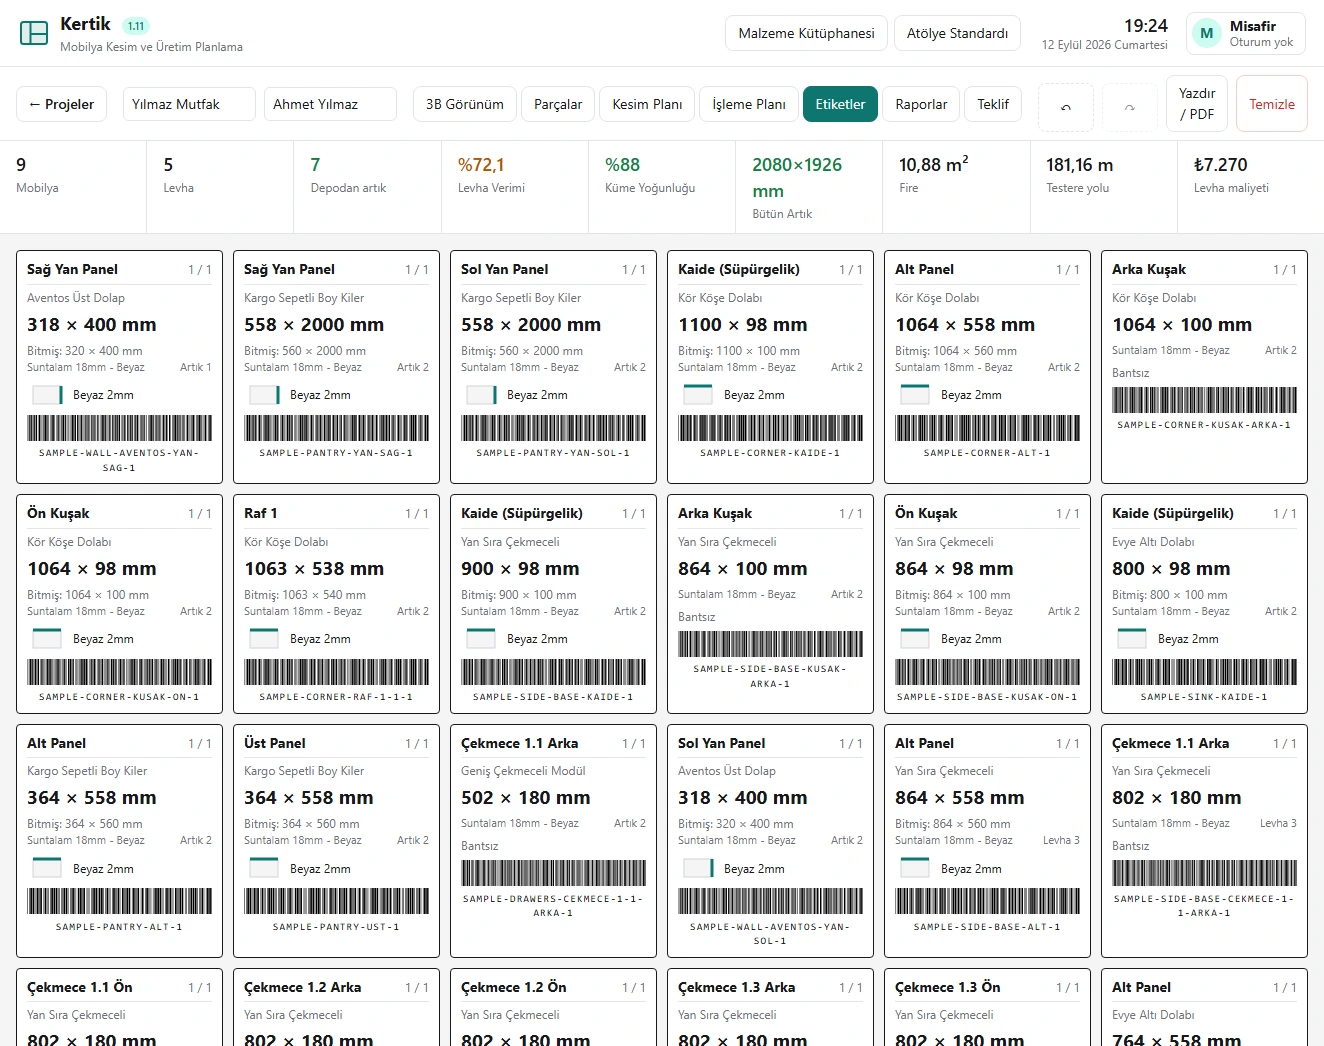Click the Kertik app logo icon
Viewport: 1324px width, 1046px height.
click(x=34, y=33)
